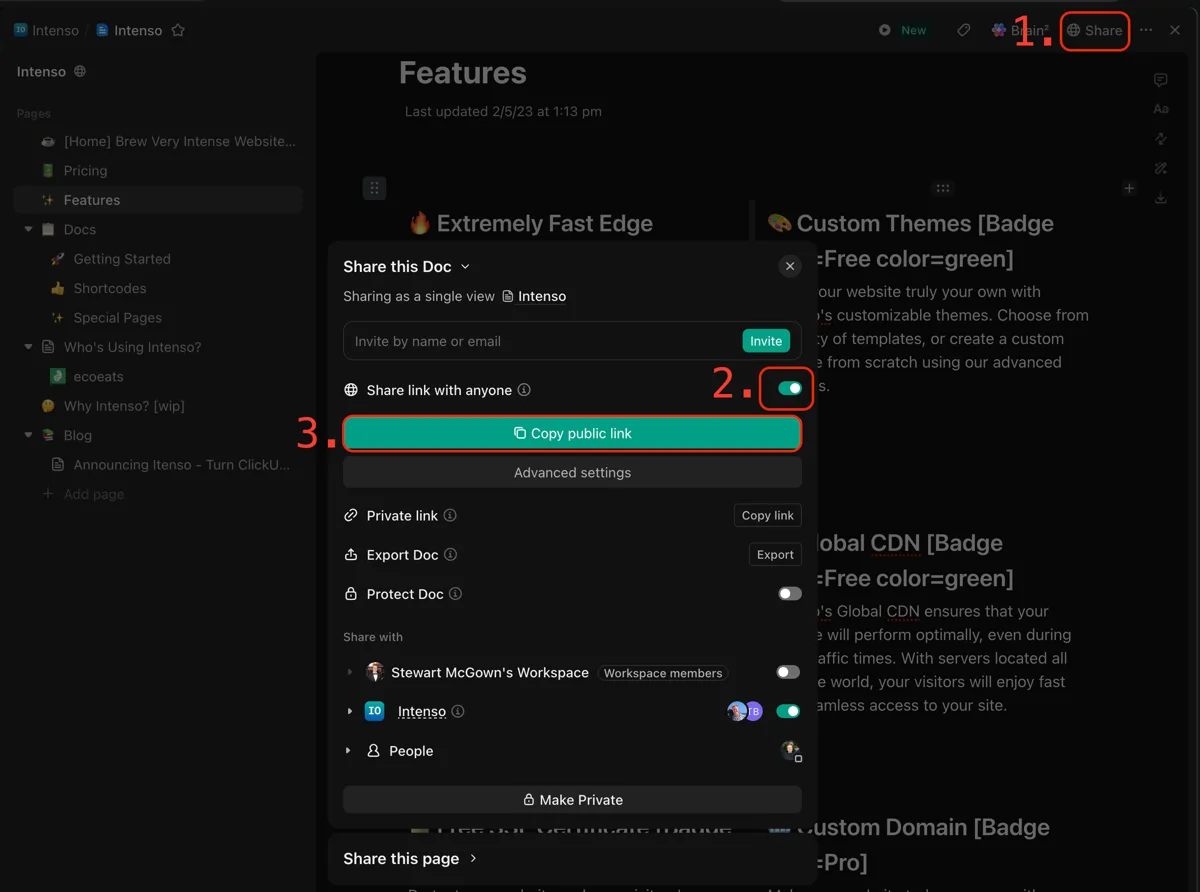Expand the People row
Screen dimensions: 1200x892
(349, 751)
